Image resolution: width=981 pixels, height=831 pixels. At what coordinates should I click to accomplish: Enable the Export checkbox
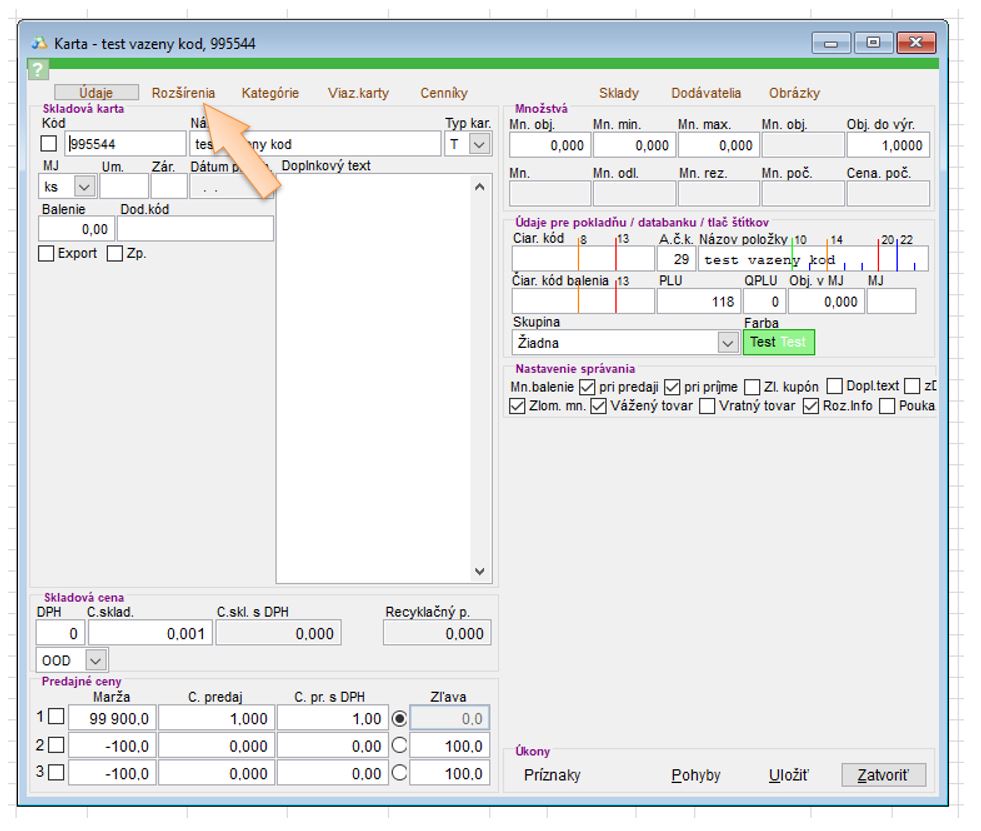pyautogui.click(x=47, y=254)
